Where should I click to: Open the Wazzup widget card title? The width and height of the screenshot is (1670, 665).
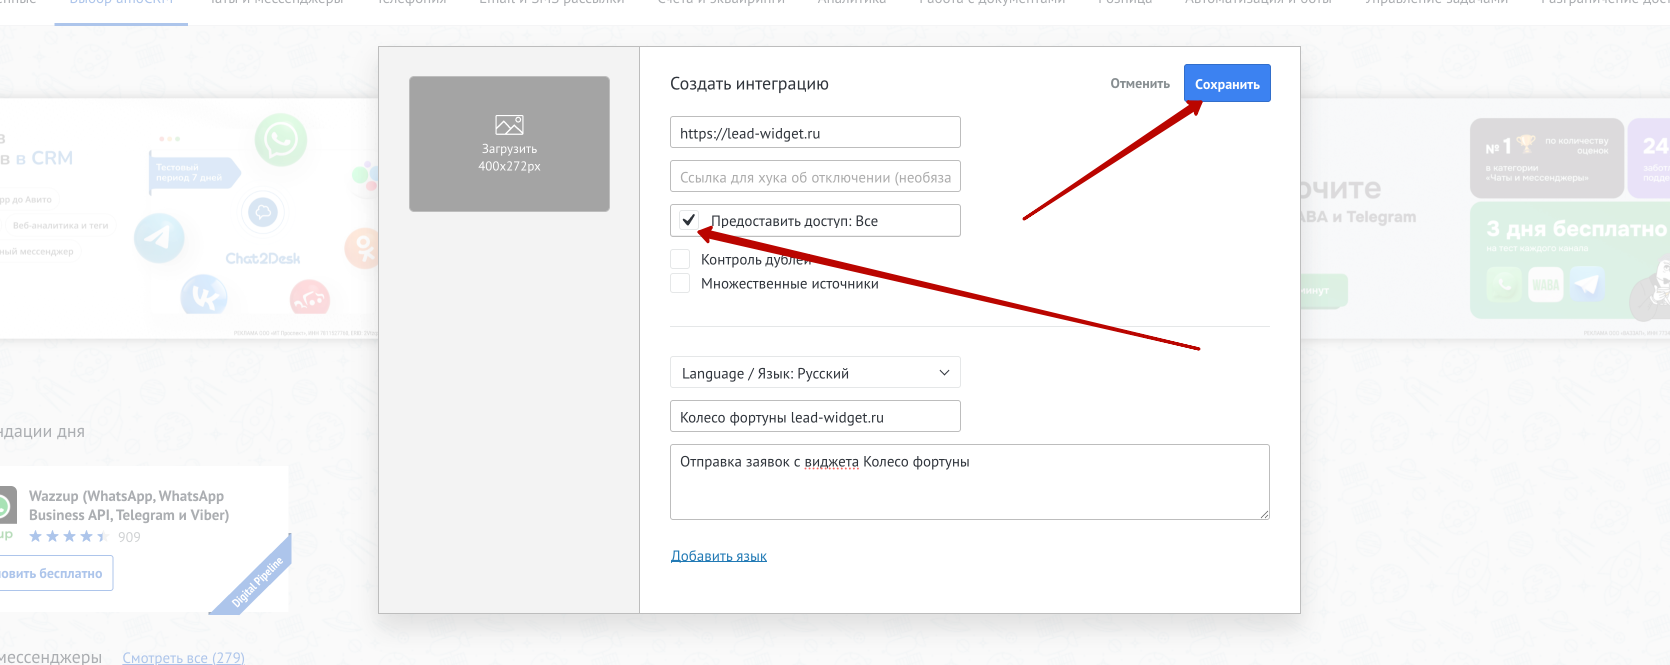pyautogui.click(x=129, y=505)
